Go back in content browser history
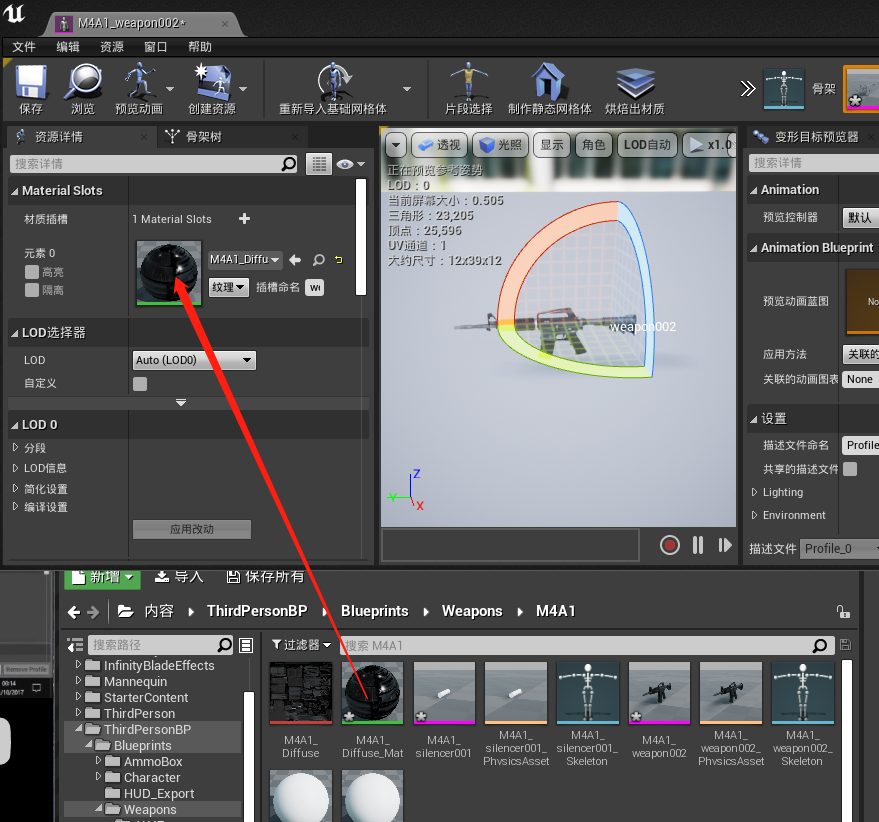The height and width of the screenshot is (822, 879). pyautogui.click(x=74, y=612)
